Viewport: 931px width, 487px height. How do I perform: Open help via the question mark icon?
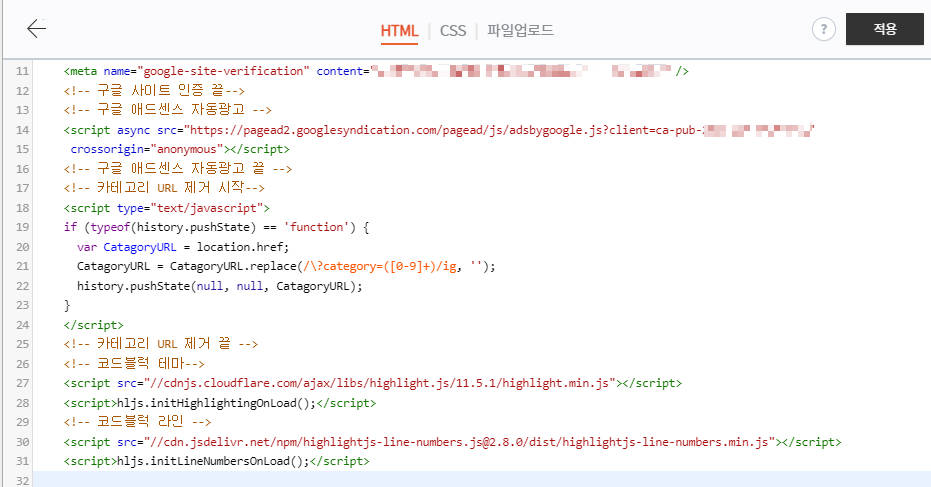tap(824, 29)
